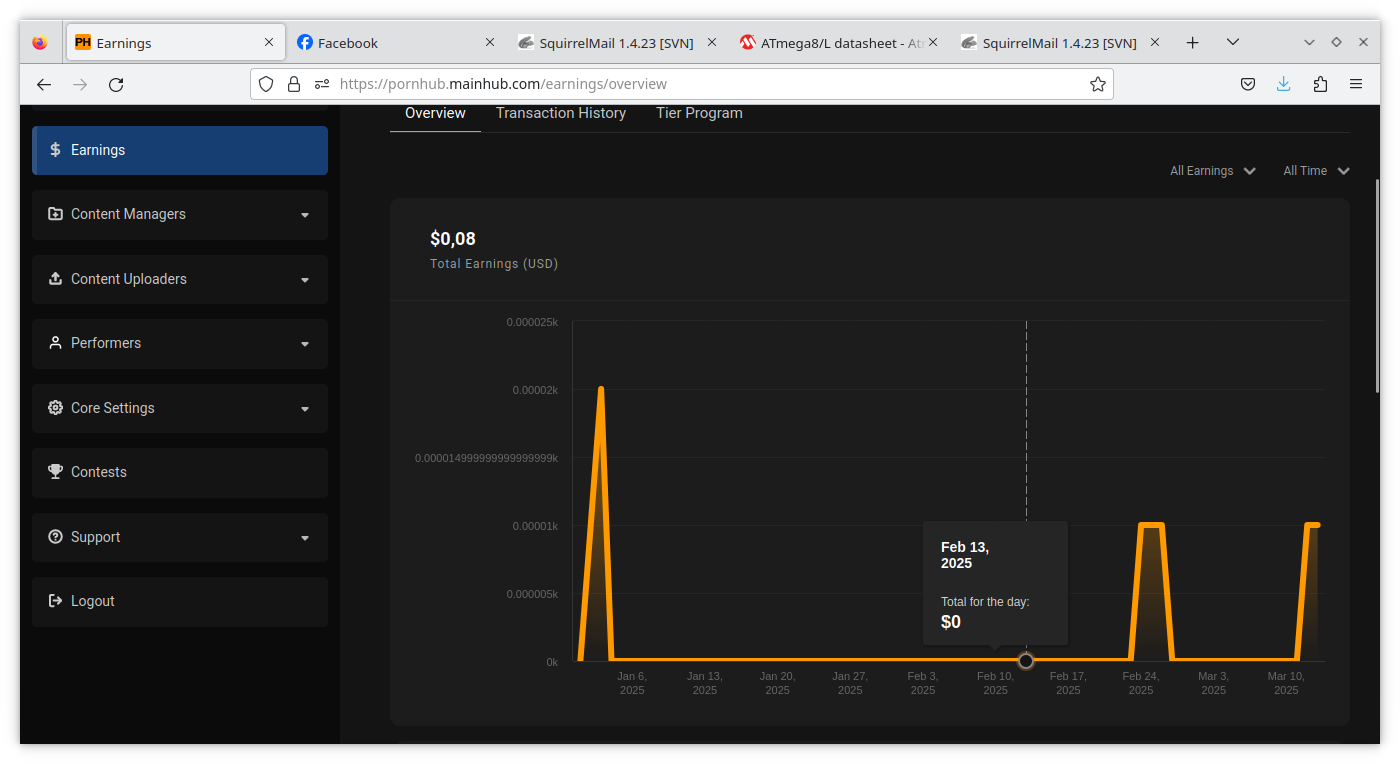This screenshot has height=764, width=1400.
Task: Click the padlock site information icon
Action: point(294,85)
